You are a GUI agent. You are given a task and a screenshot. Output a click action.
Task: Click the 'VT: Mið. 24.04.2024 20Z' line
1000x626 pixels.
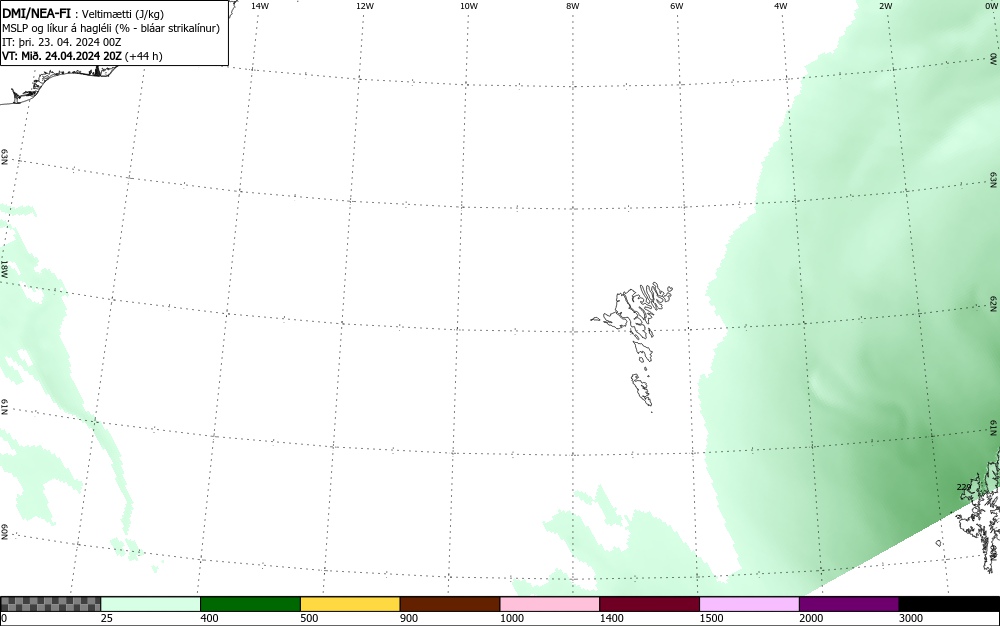[x=62, y=56]
